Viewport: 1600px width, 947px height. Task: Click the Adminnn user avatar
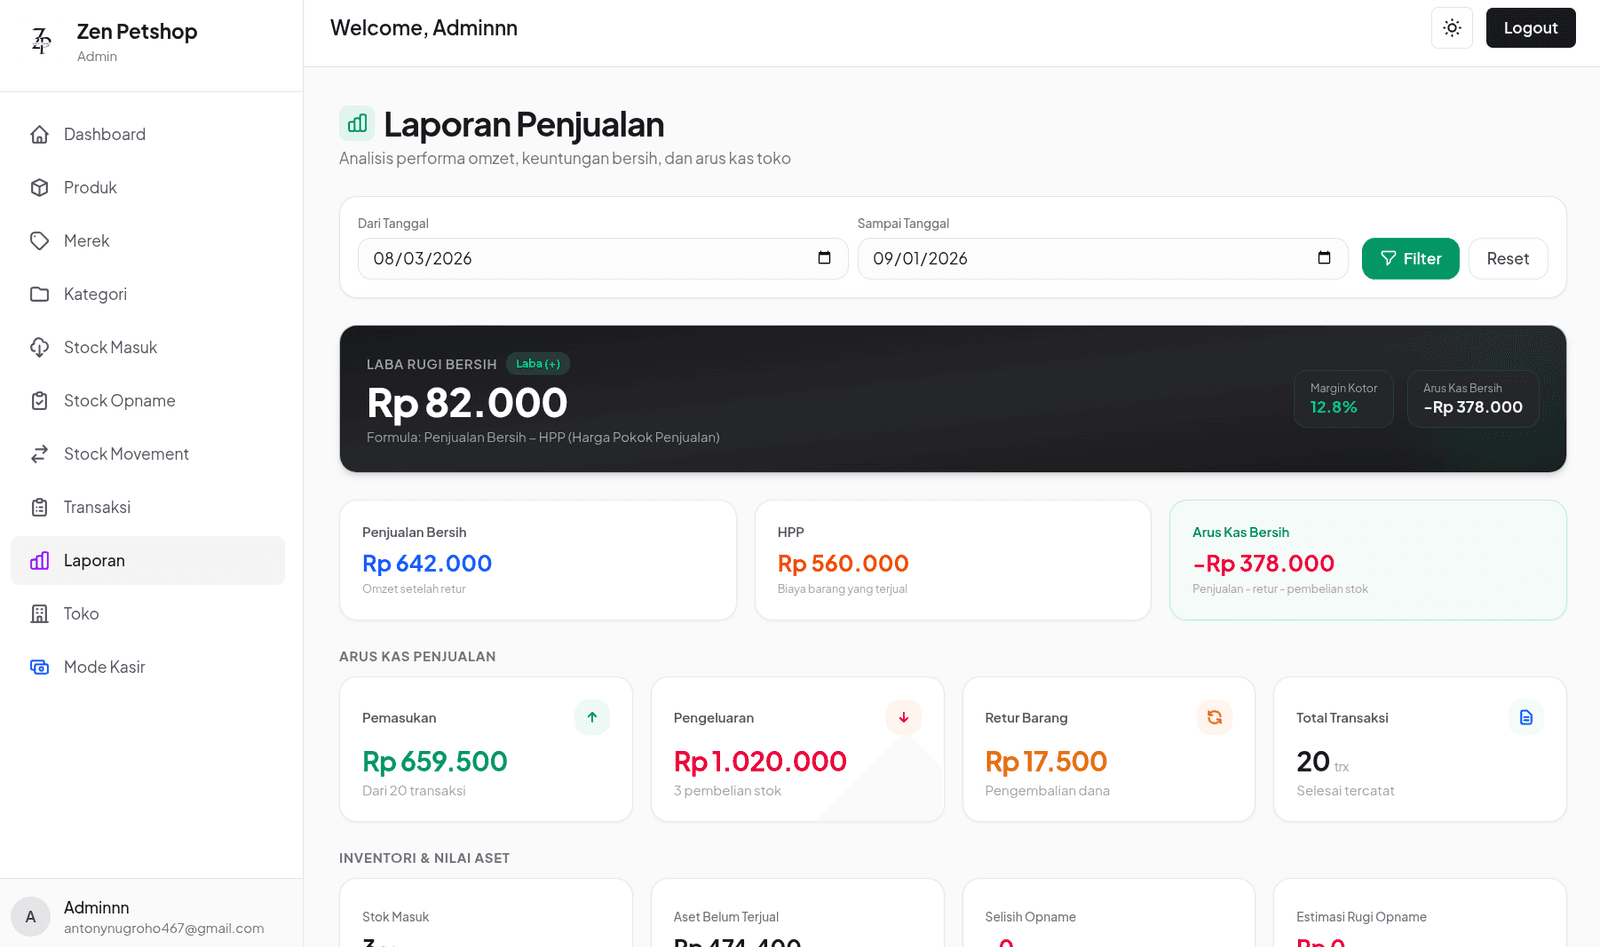tap(31, 917)
